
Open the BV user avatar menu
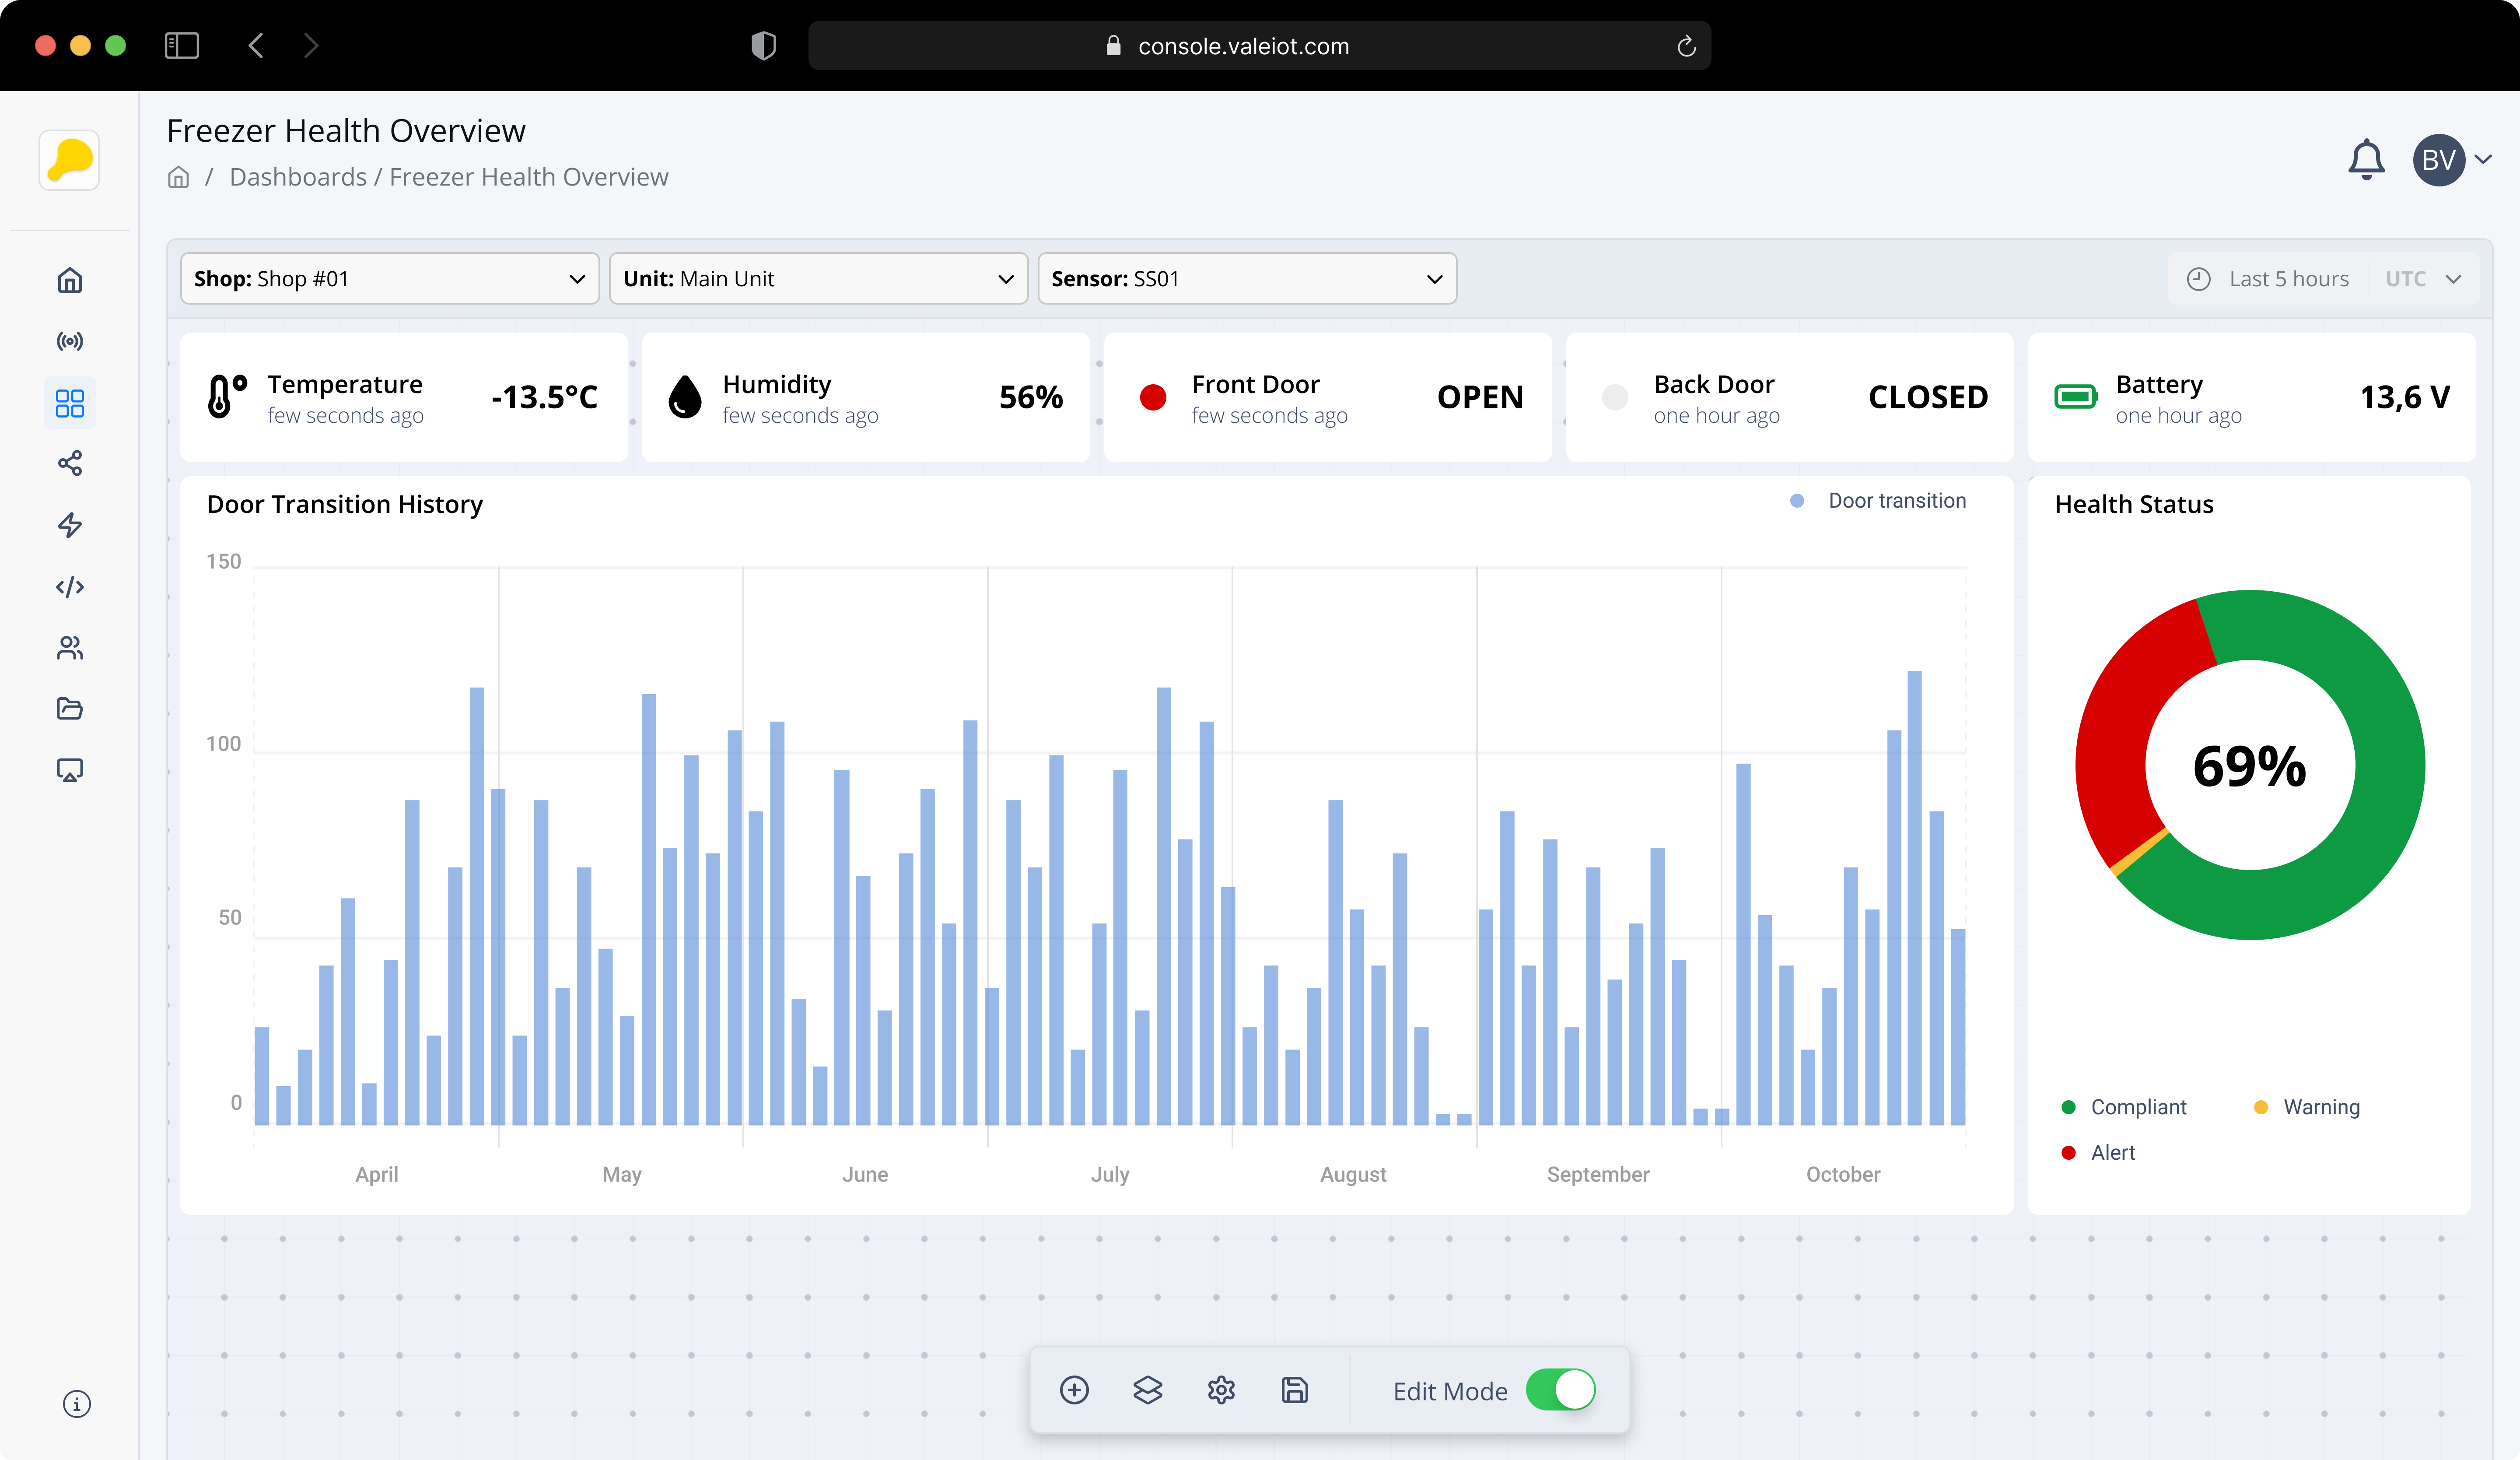[2440, 160]
